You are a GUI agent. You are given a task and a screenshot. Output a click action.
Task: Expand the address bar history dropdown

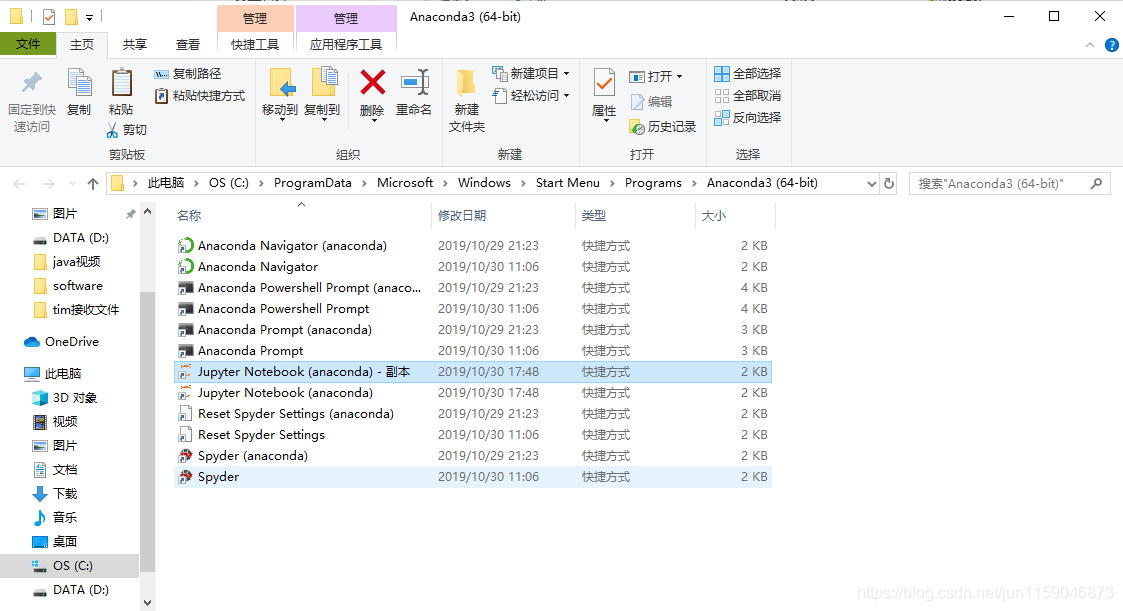pyautogui.click(x=872, y=183)
